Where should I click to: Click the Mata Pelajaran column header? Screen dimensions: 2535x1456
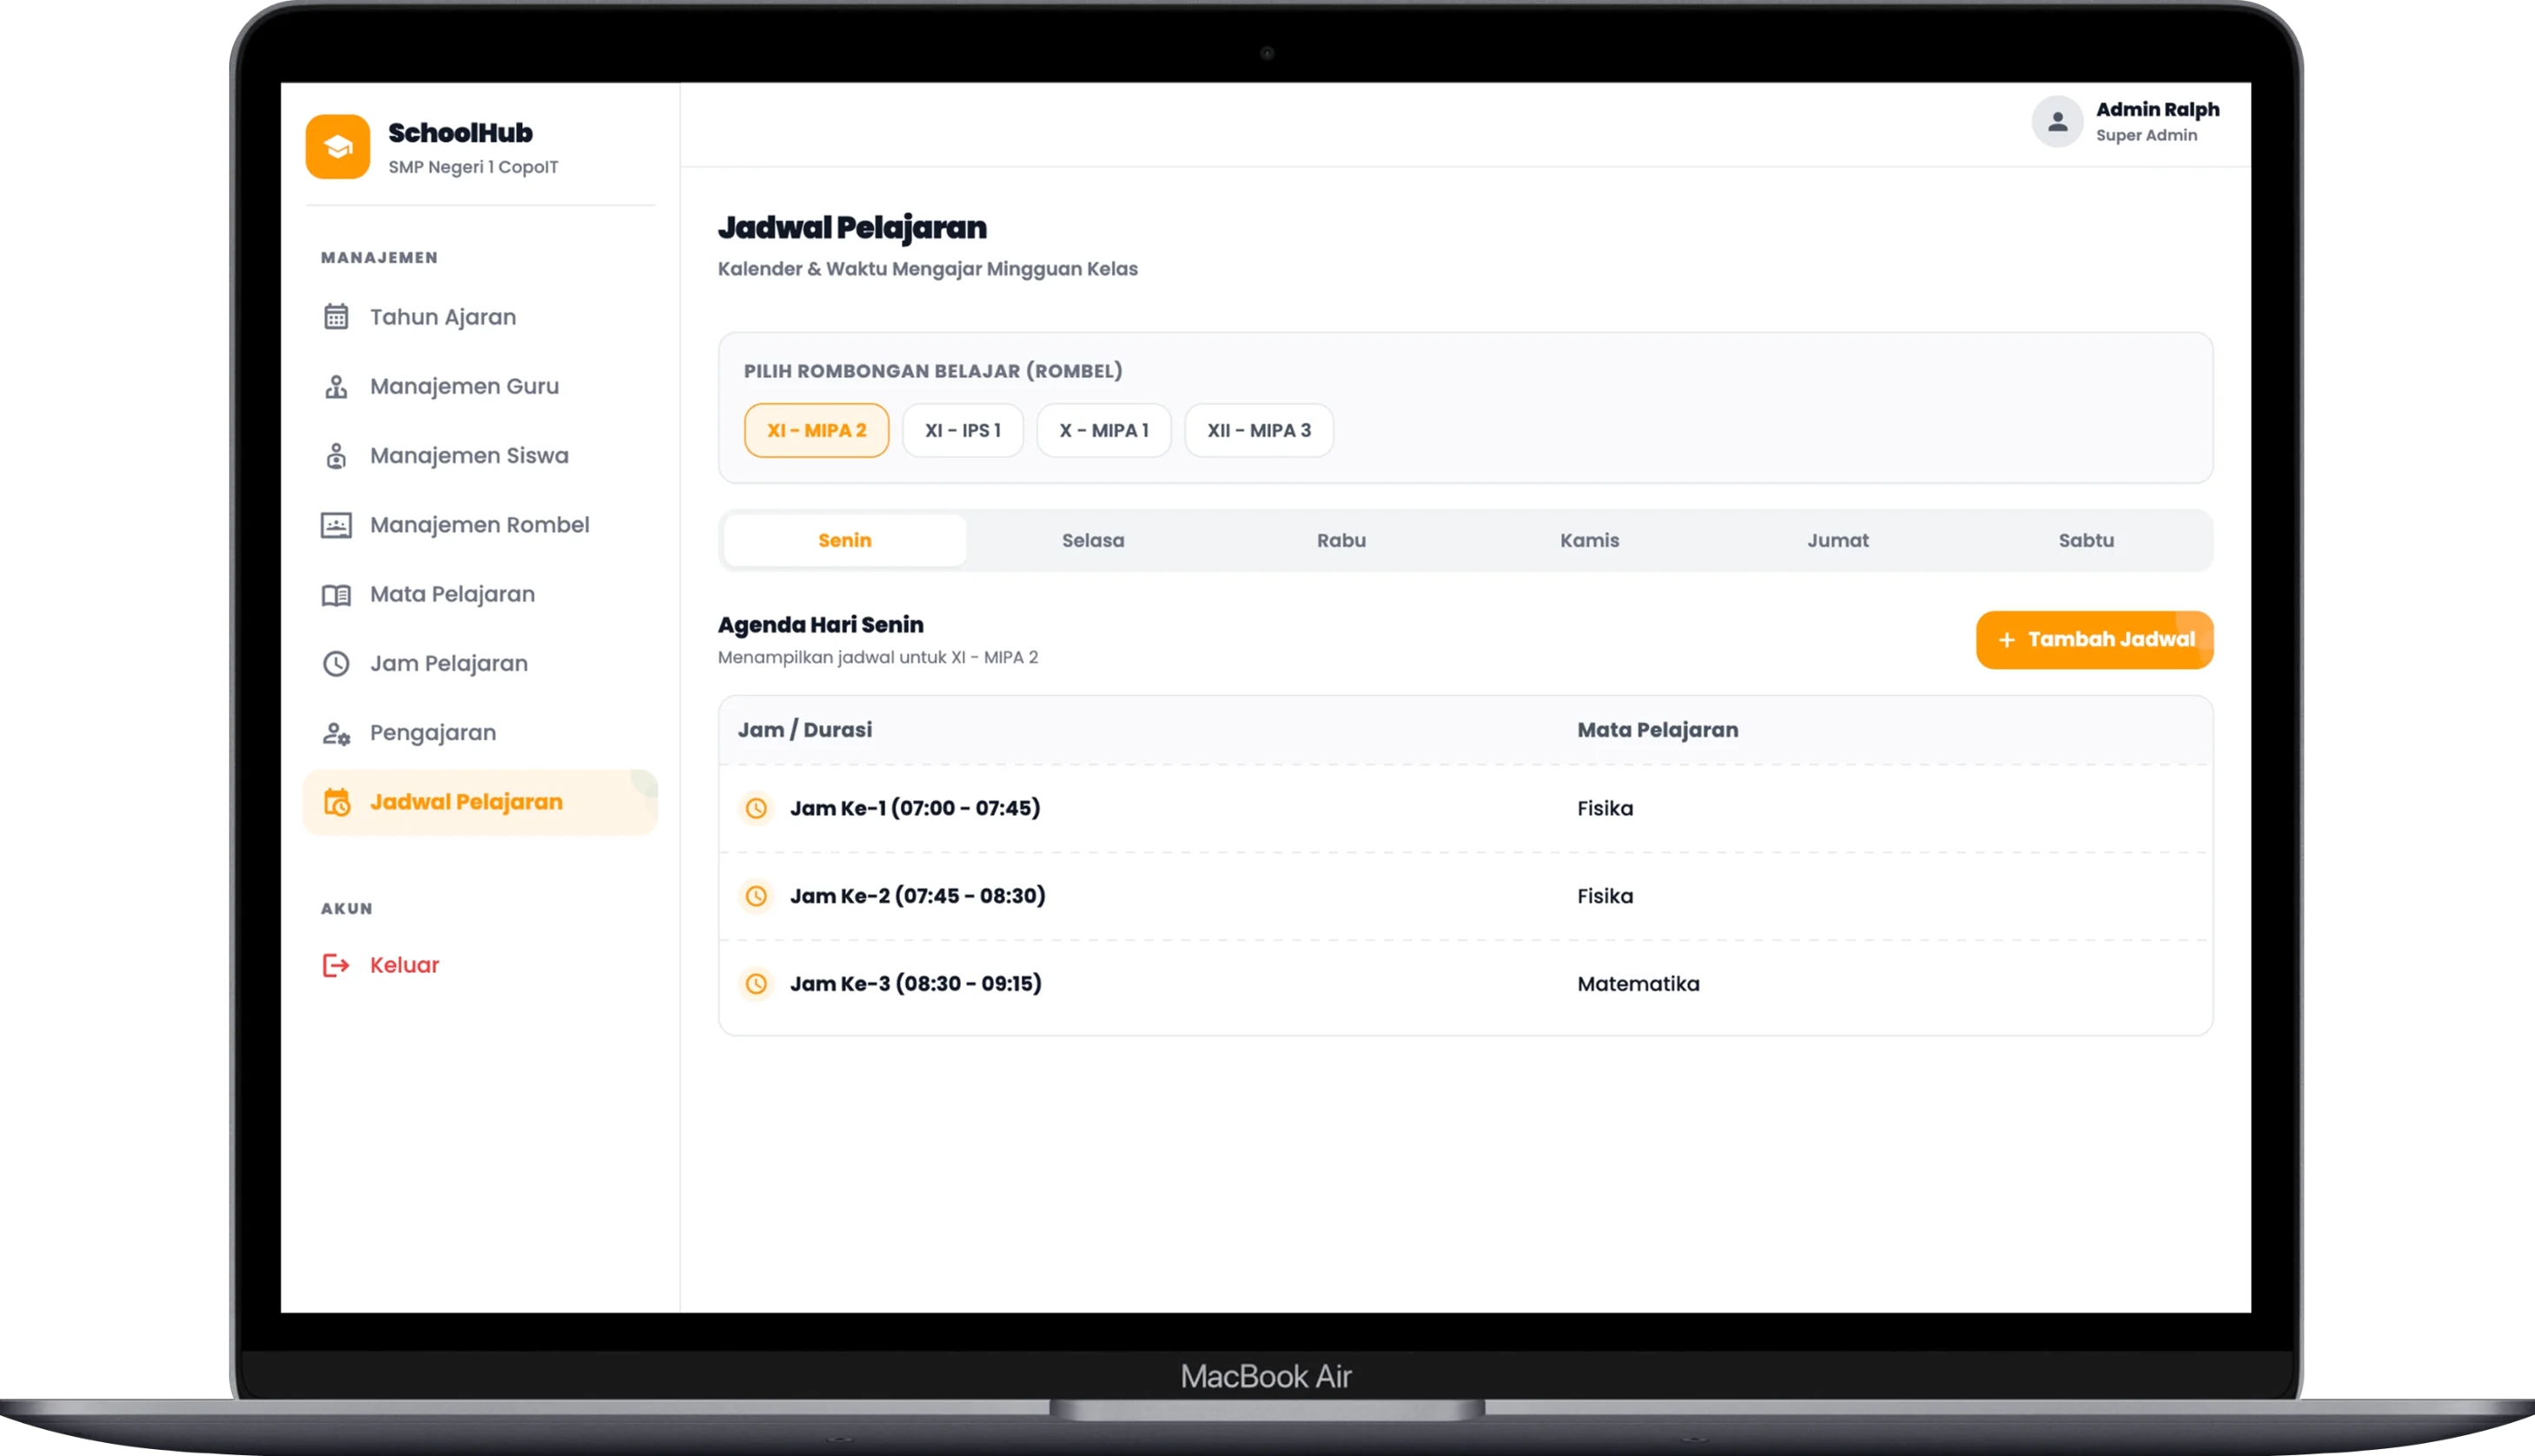[x=1657, y=730]
